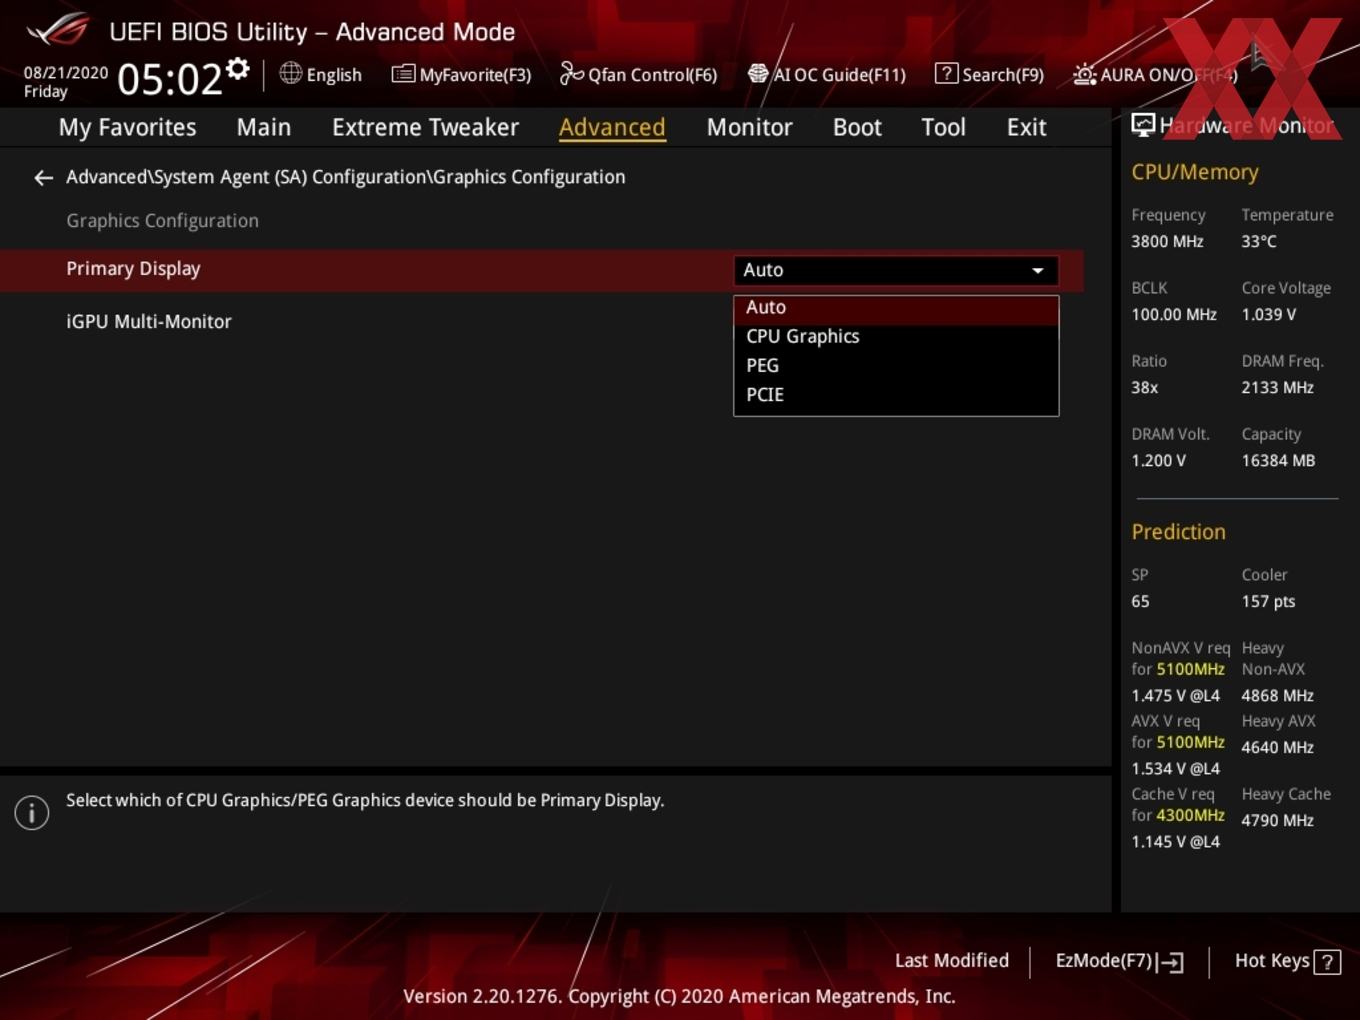1360x1020 pixels.
Task: Click the Hardware Monitor screen icon
Action: point(1143,125)
